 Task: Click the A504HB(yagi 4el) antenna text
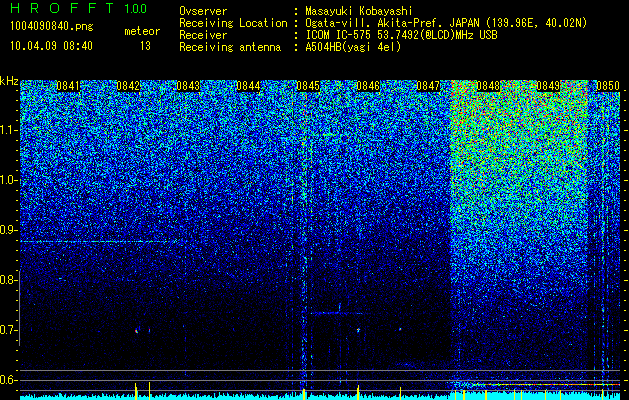click(x=353, y=47)
